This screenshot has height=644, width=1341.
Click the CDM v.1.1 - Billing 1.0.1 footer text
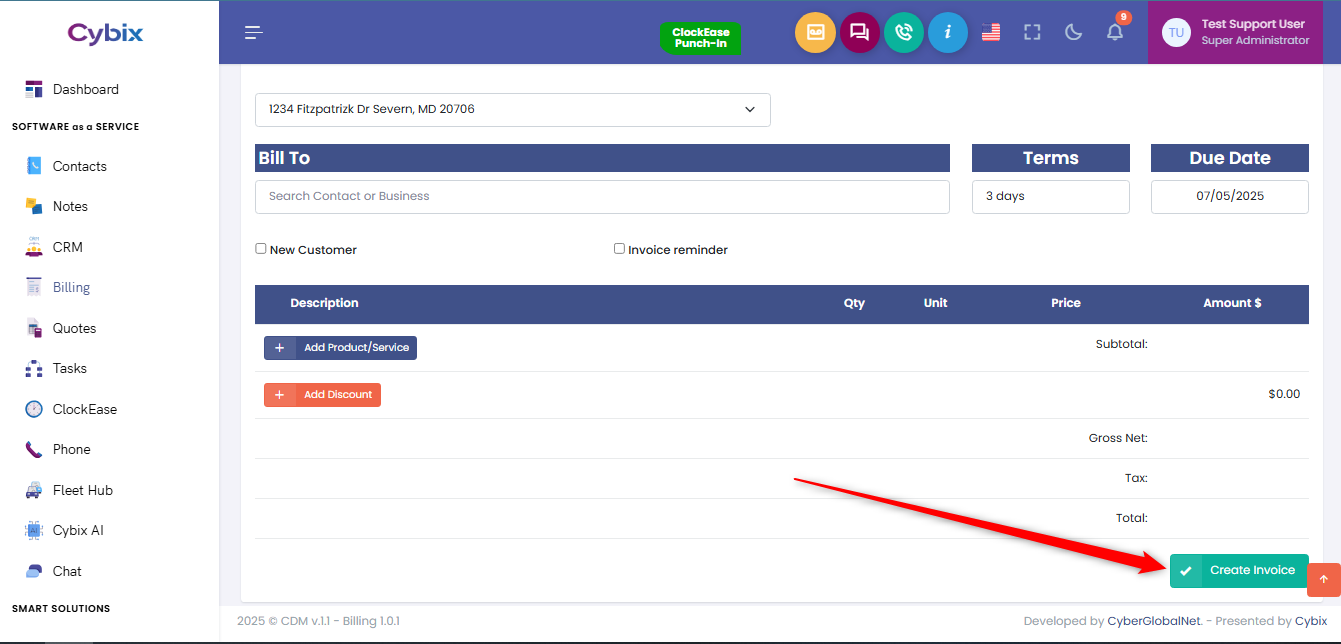click(x=318, y=621)
